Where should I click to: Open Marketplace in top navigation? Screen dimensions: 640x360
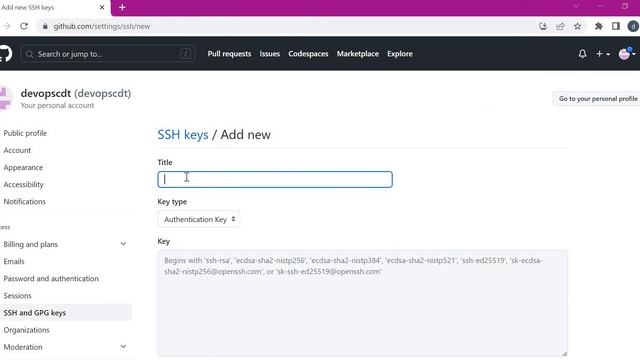(x=358, y=53)
